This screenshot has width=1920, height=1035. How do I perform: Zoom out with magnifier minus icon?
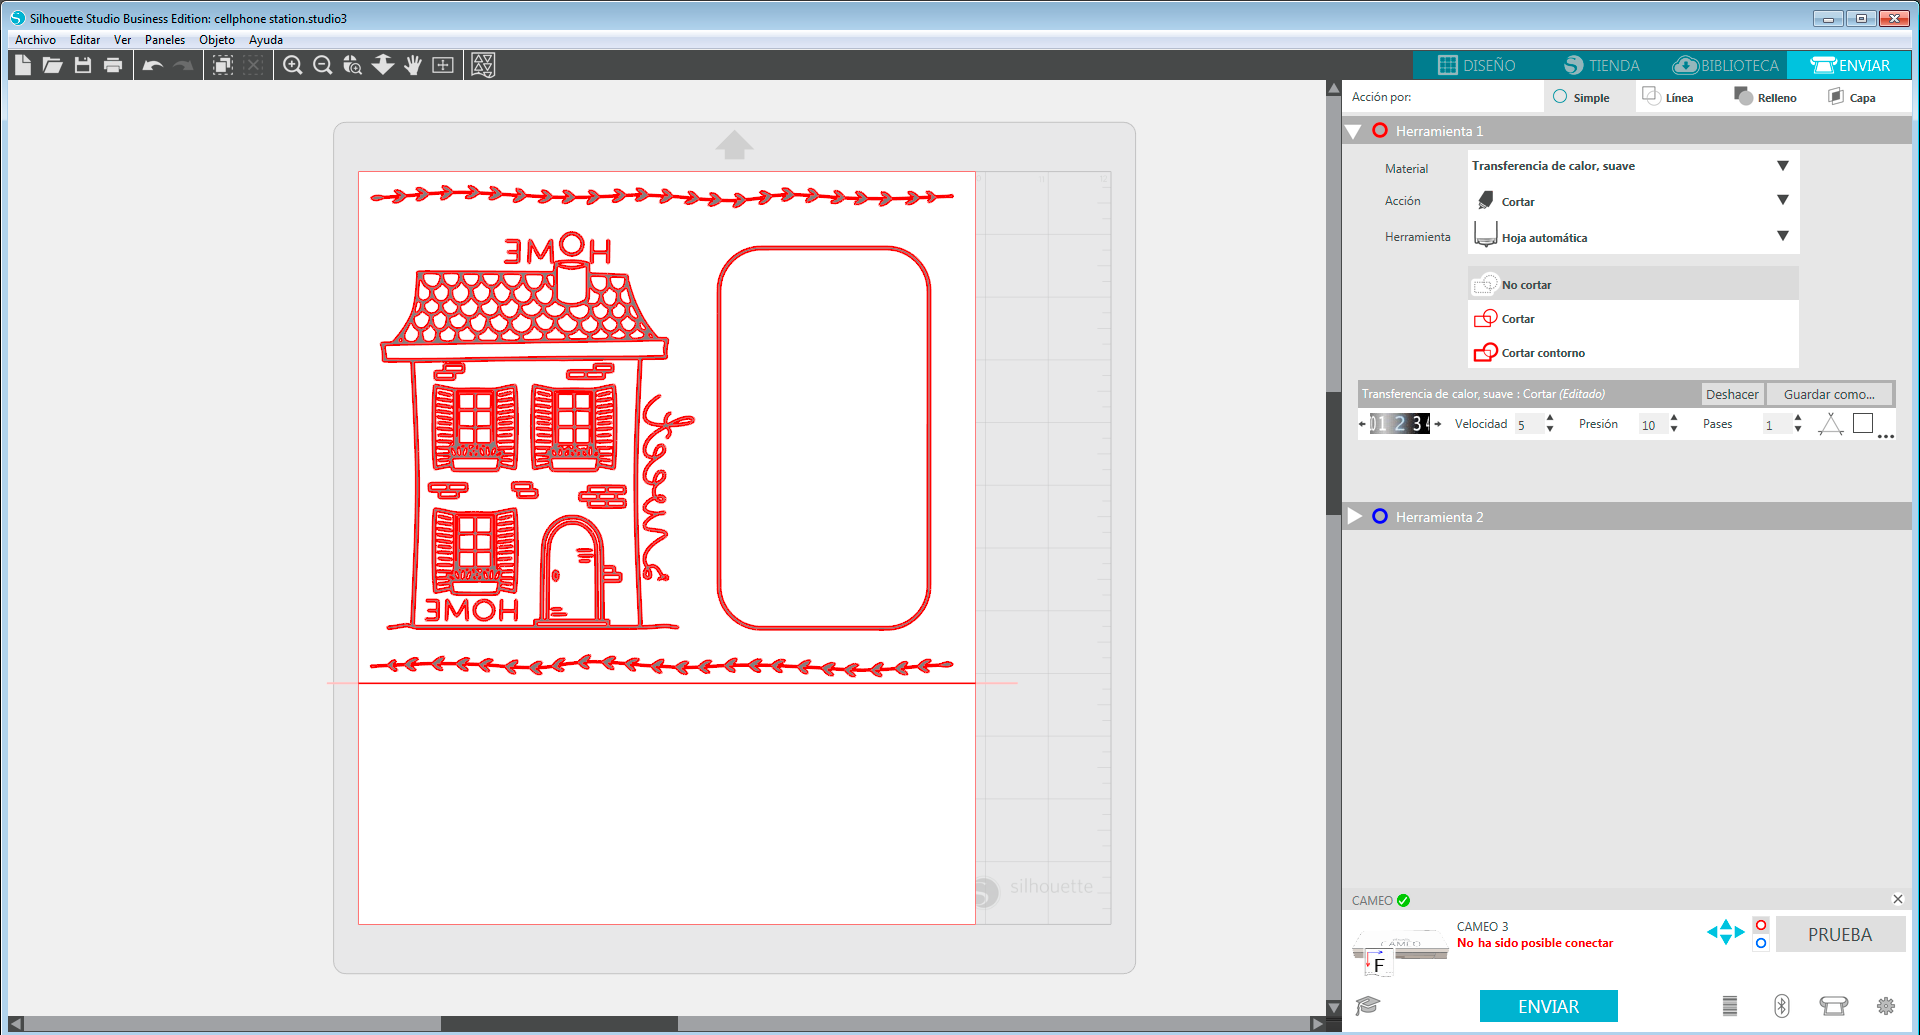(323, 65)
